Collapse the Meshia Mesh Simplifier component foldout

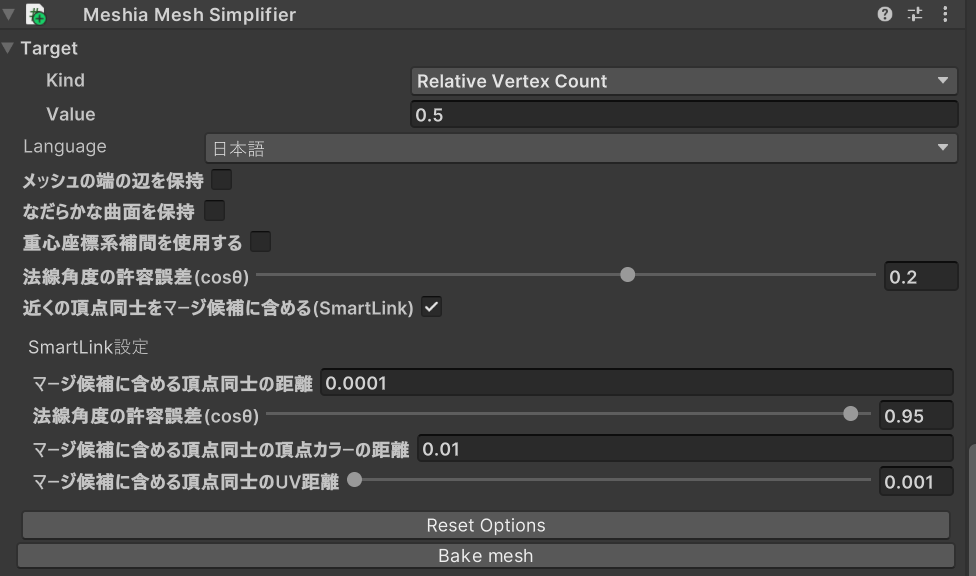point(9,14)
